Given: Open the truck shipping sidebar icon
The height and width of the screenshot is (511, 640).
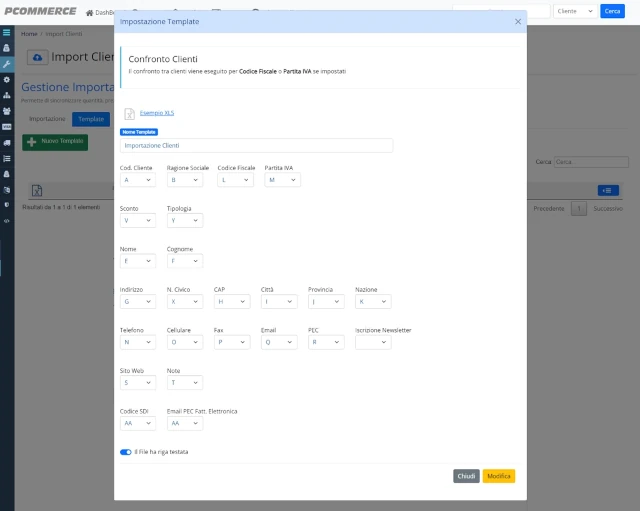Looking at the screenshot, I should (x=7, y=143).
